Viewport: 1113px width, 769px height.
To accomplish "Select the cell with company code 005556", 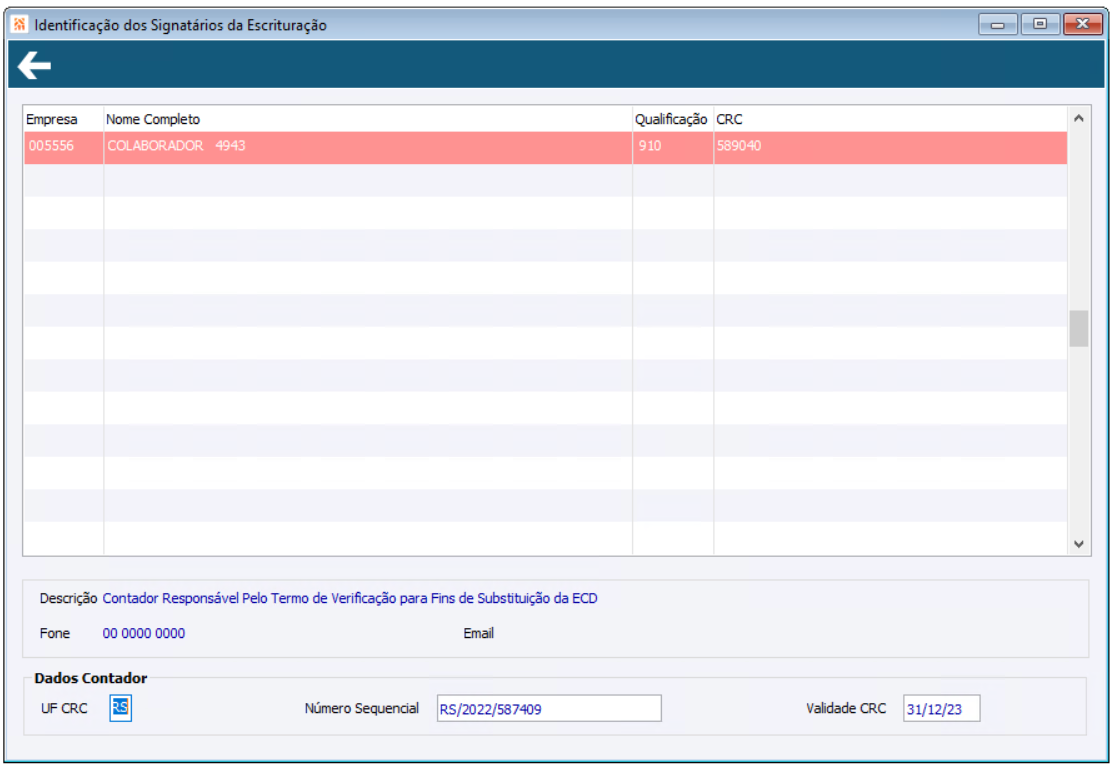I will tap(64, 147).
